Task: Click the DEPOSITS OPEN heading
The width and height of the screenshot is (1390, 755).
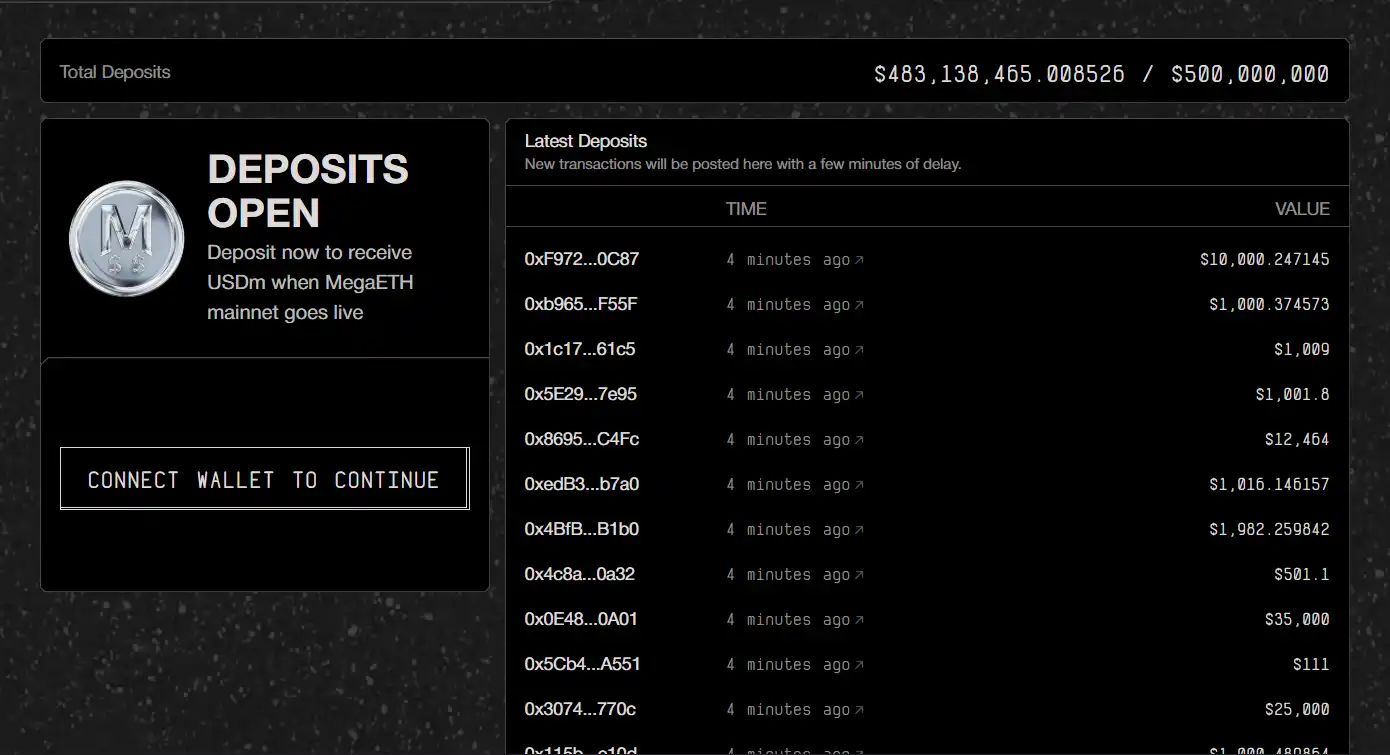Action: (x=308, y=191)
